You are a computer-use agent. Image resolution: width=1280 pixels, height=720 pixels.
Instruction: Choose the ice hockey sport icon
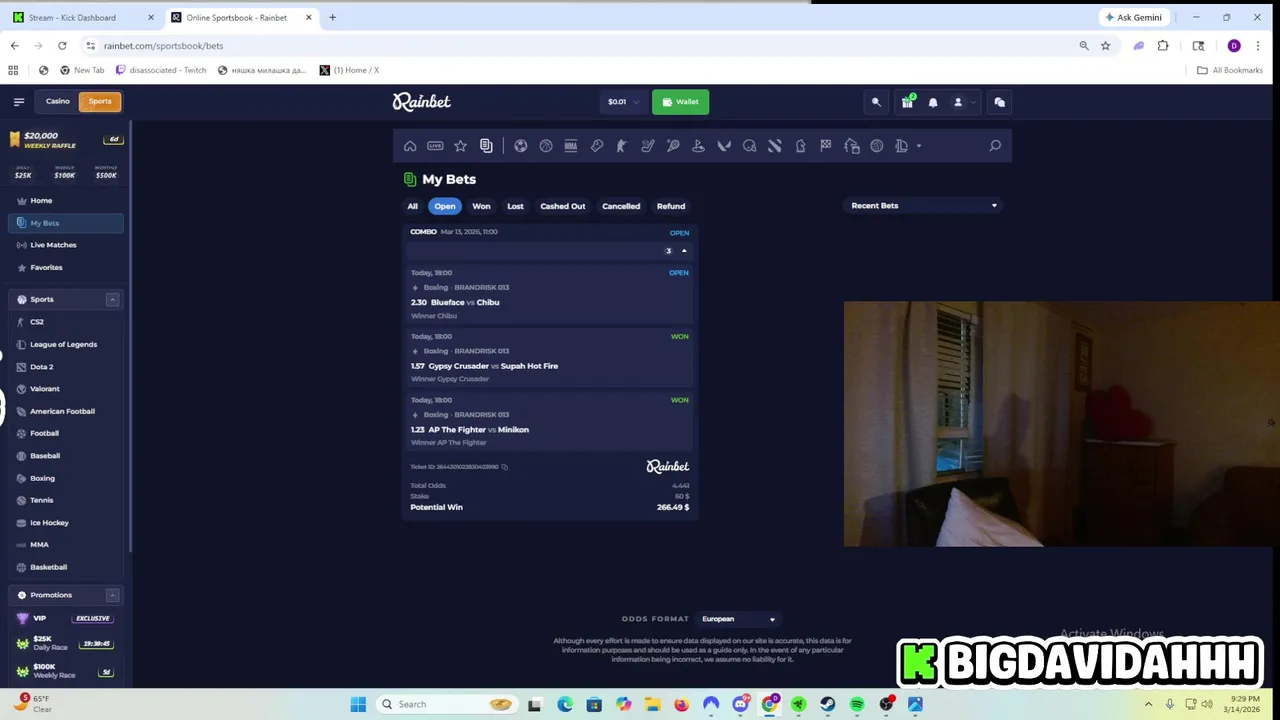[x=647, y=146]
